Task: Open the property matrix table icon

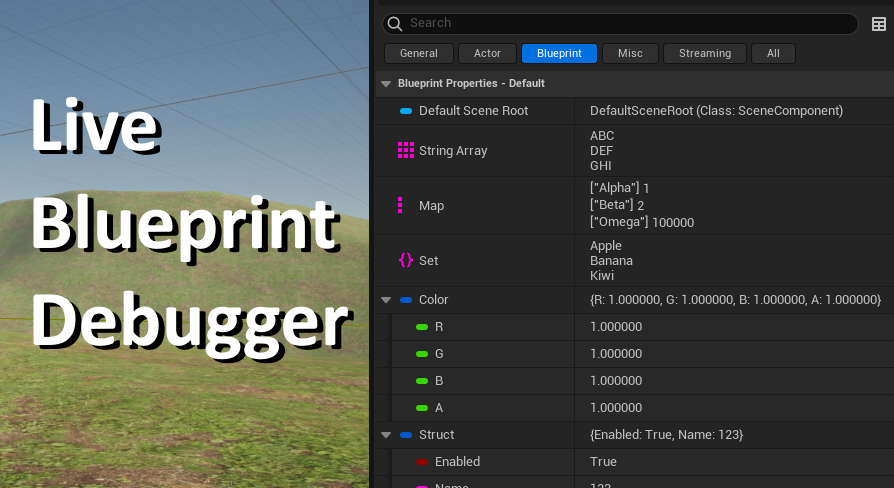Action: pos(879,24)
